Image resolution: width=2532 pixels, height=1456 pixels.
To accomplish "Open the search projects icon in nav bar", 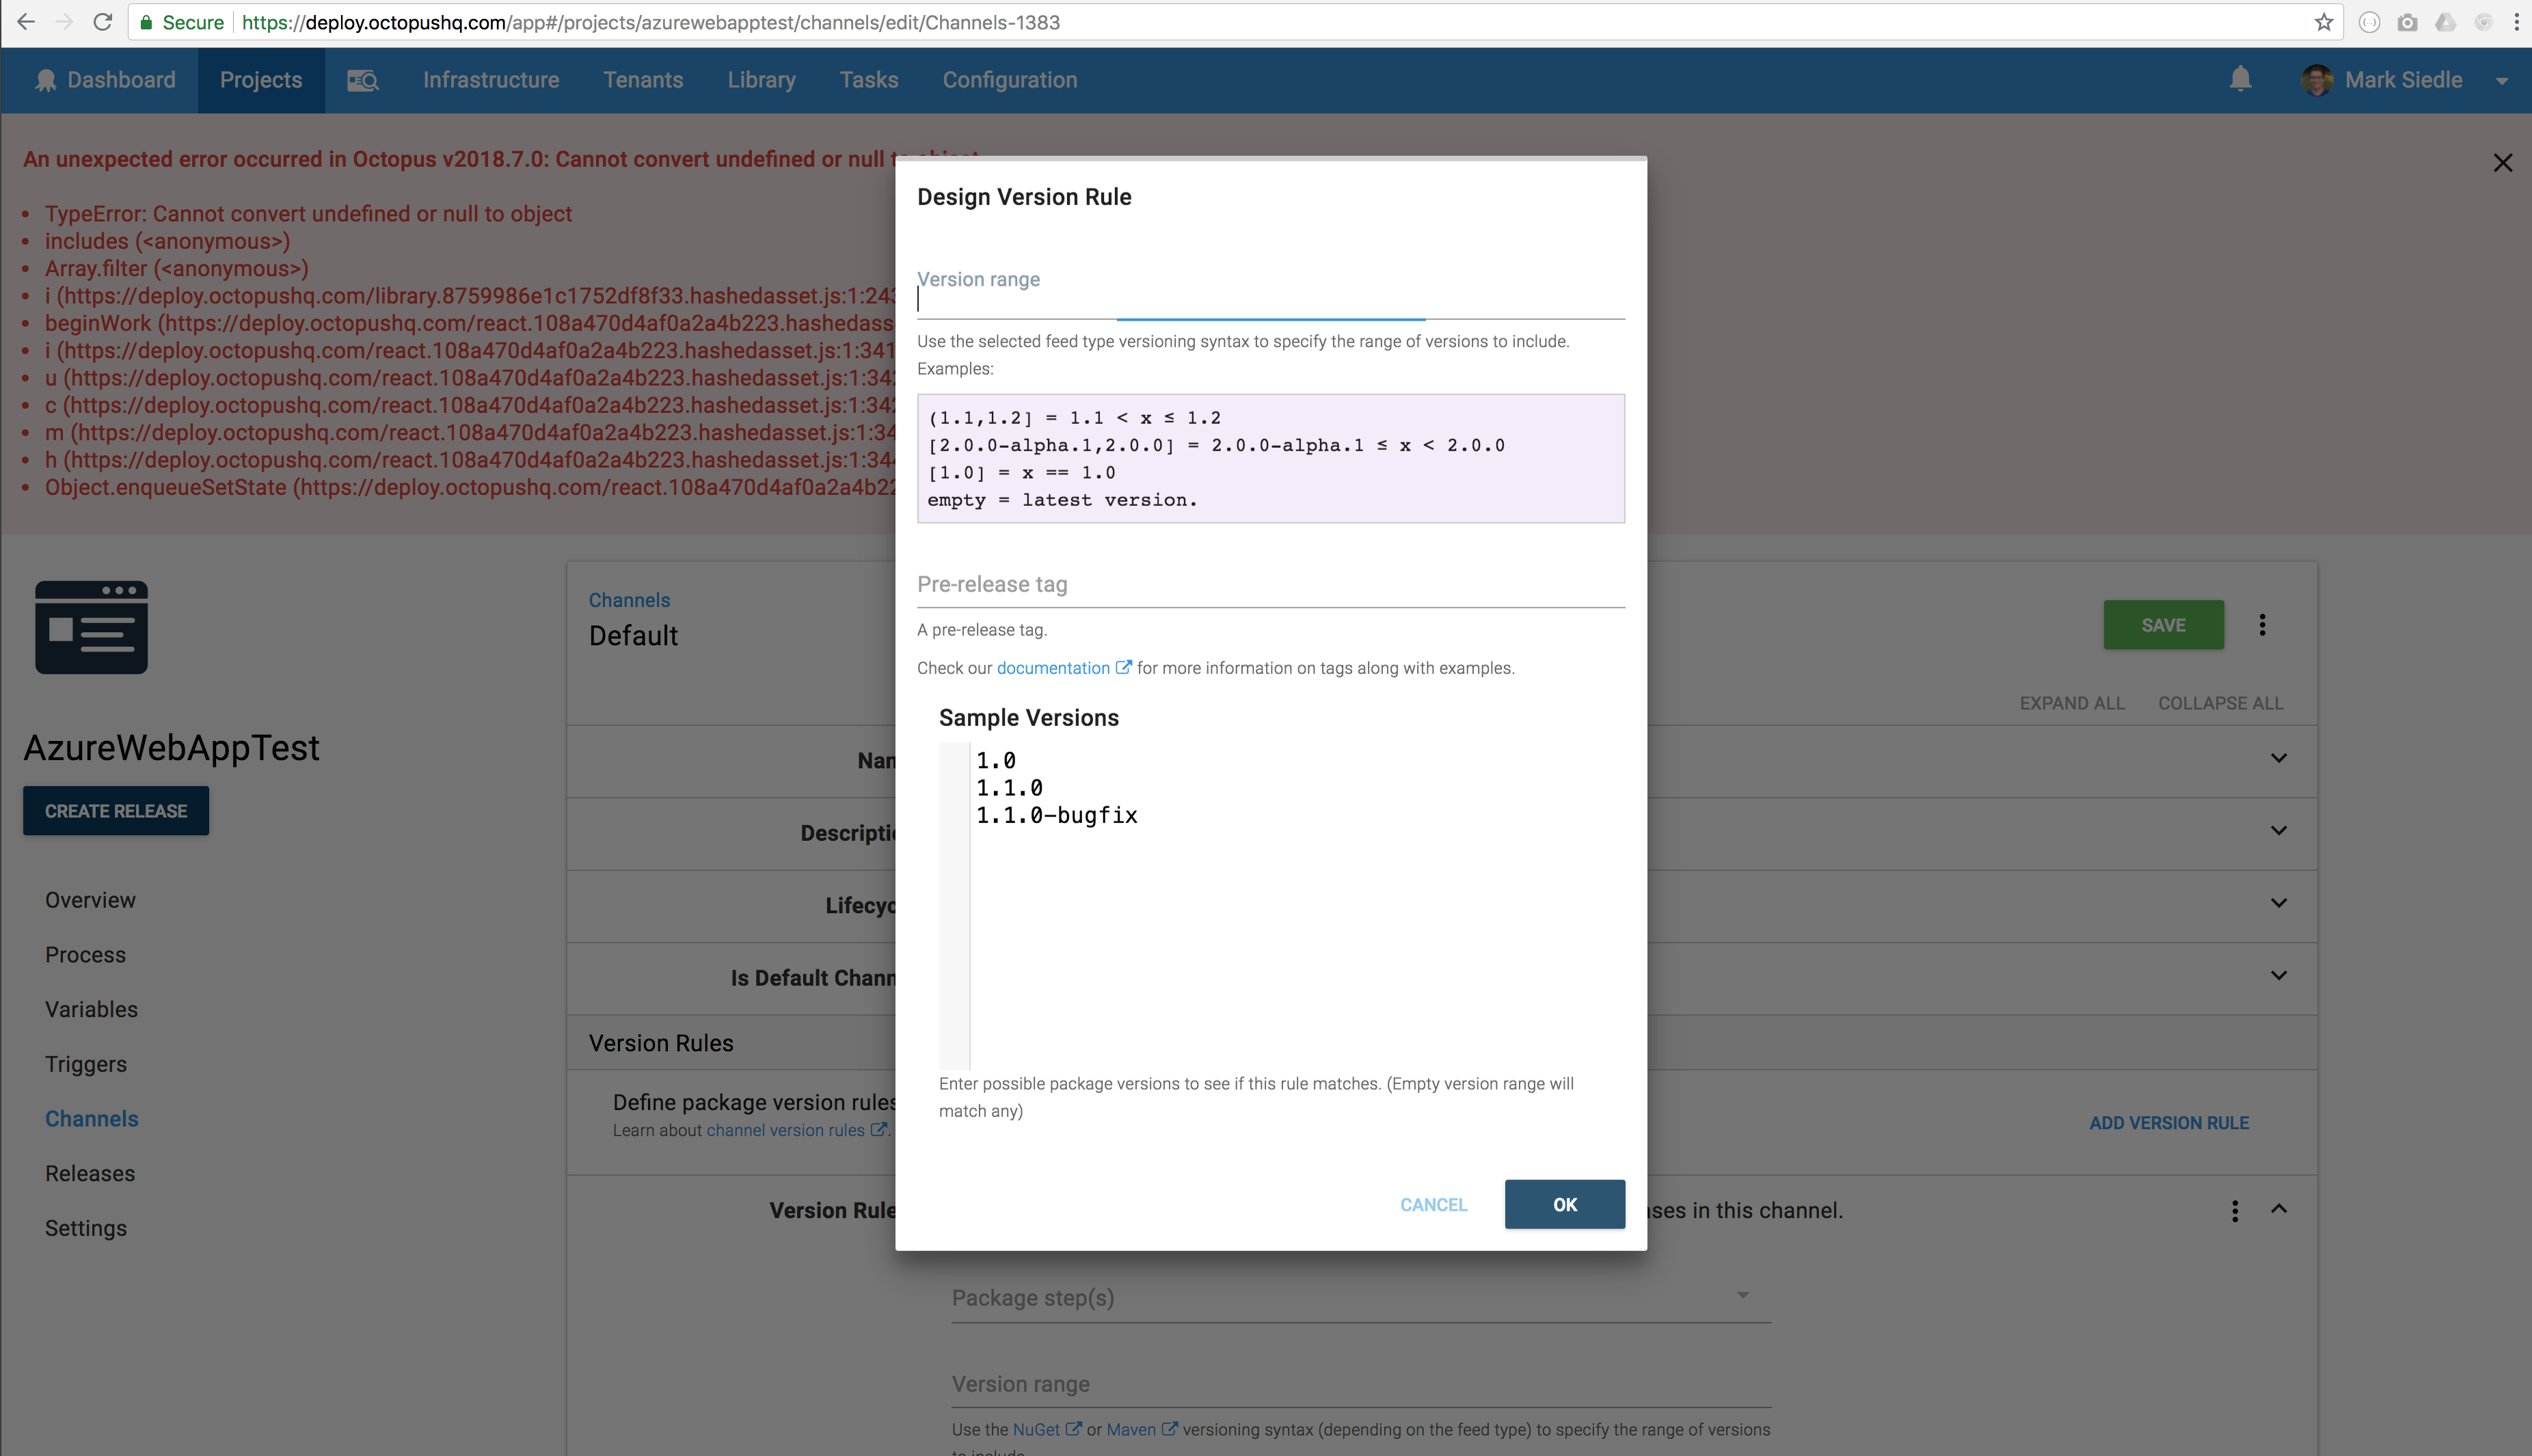I will [362, 80].
